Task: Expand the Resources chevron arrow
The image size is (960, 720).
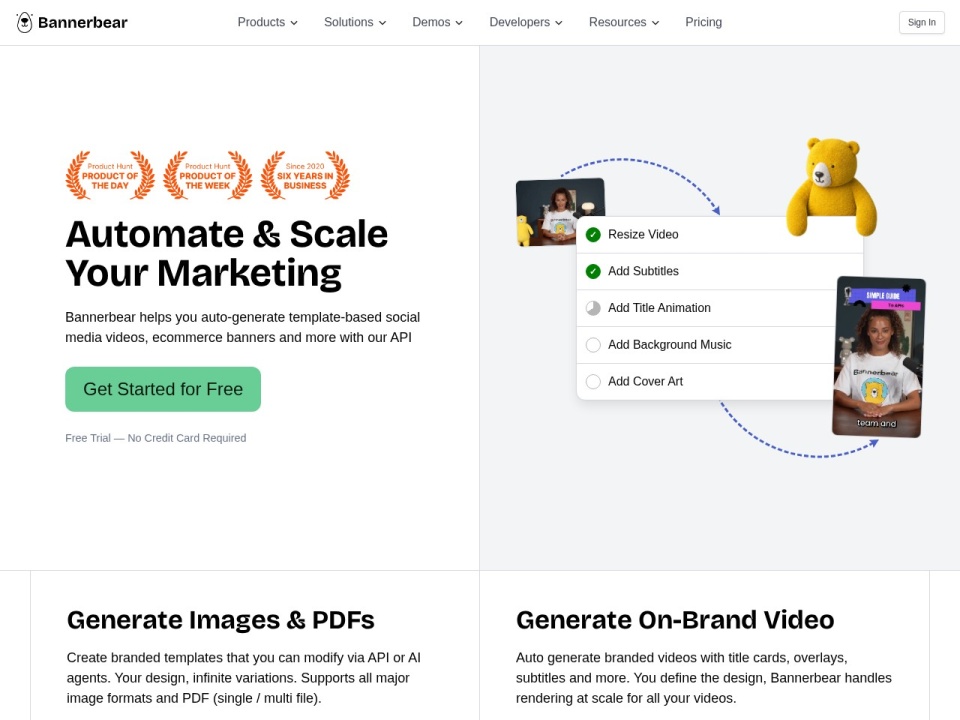Action: click(656, 23)
